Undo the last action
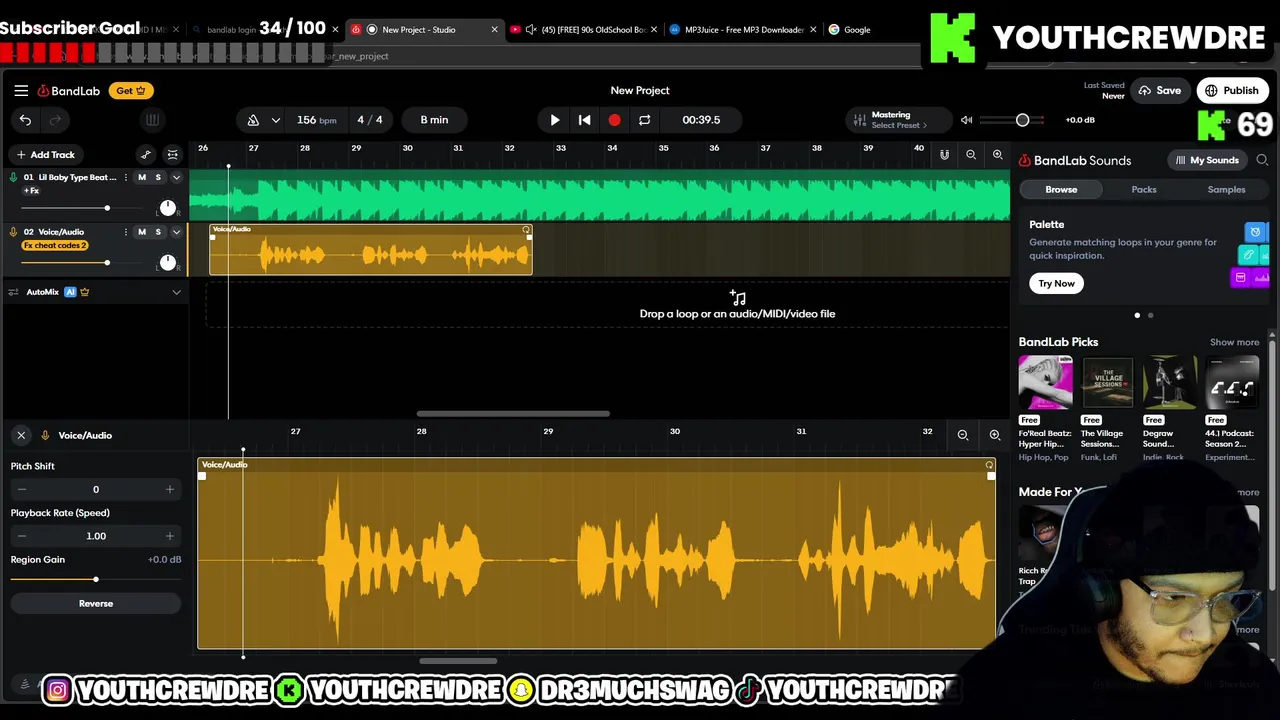The width and height of the screenshot is (1280, 720). [25, 120]
